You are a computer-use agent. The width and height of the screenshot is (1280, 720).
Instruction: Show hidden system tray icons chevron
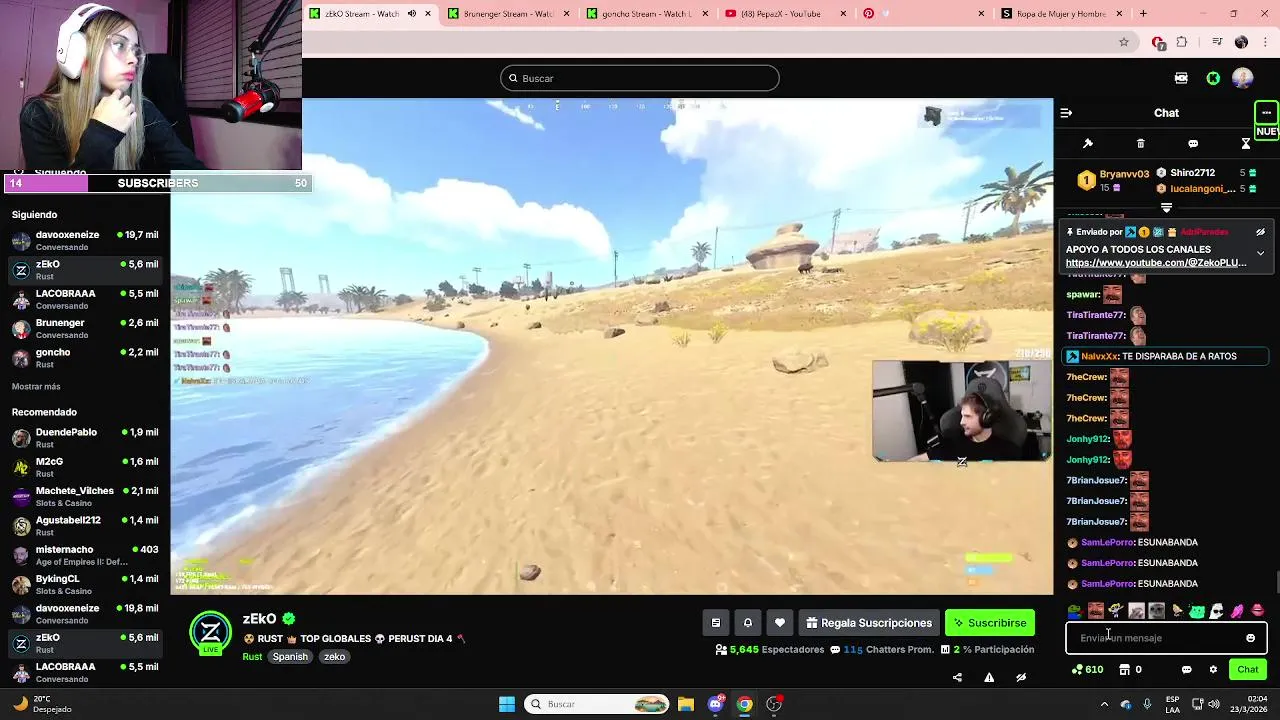click(x=1104, y=704)
